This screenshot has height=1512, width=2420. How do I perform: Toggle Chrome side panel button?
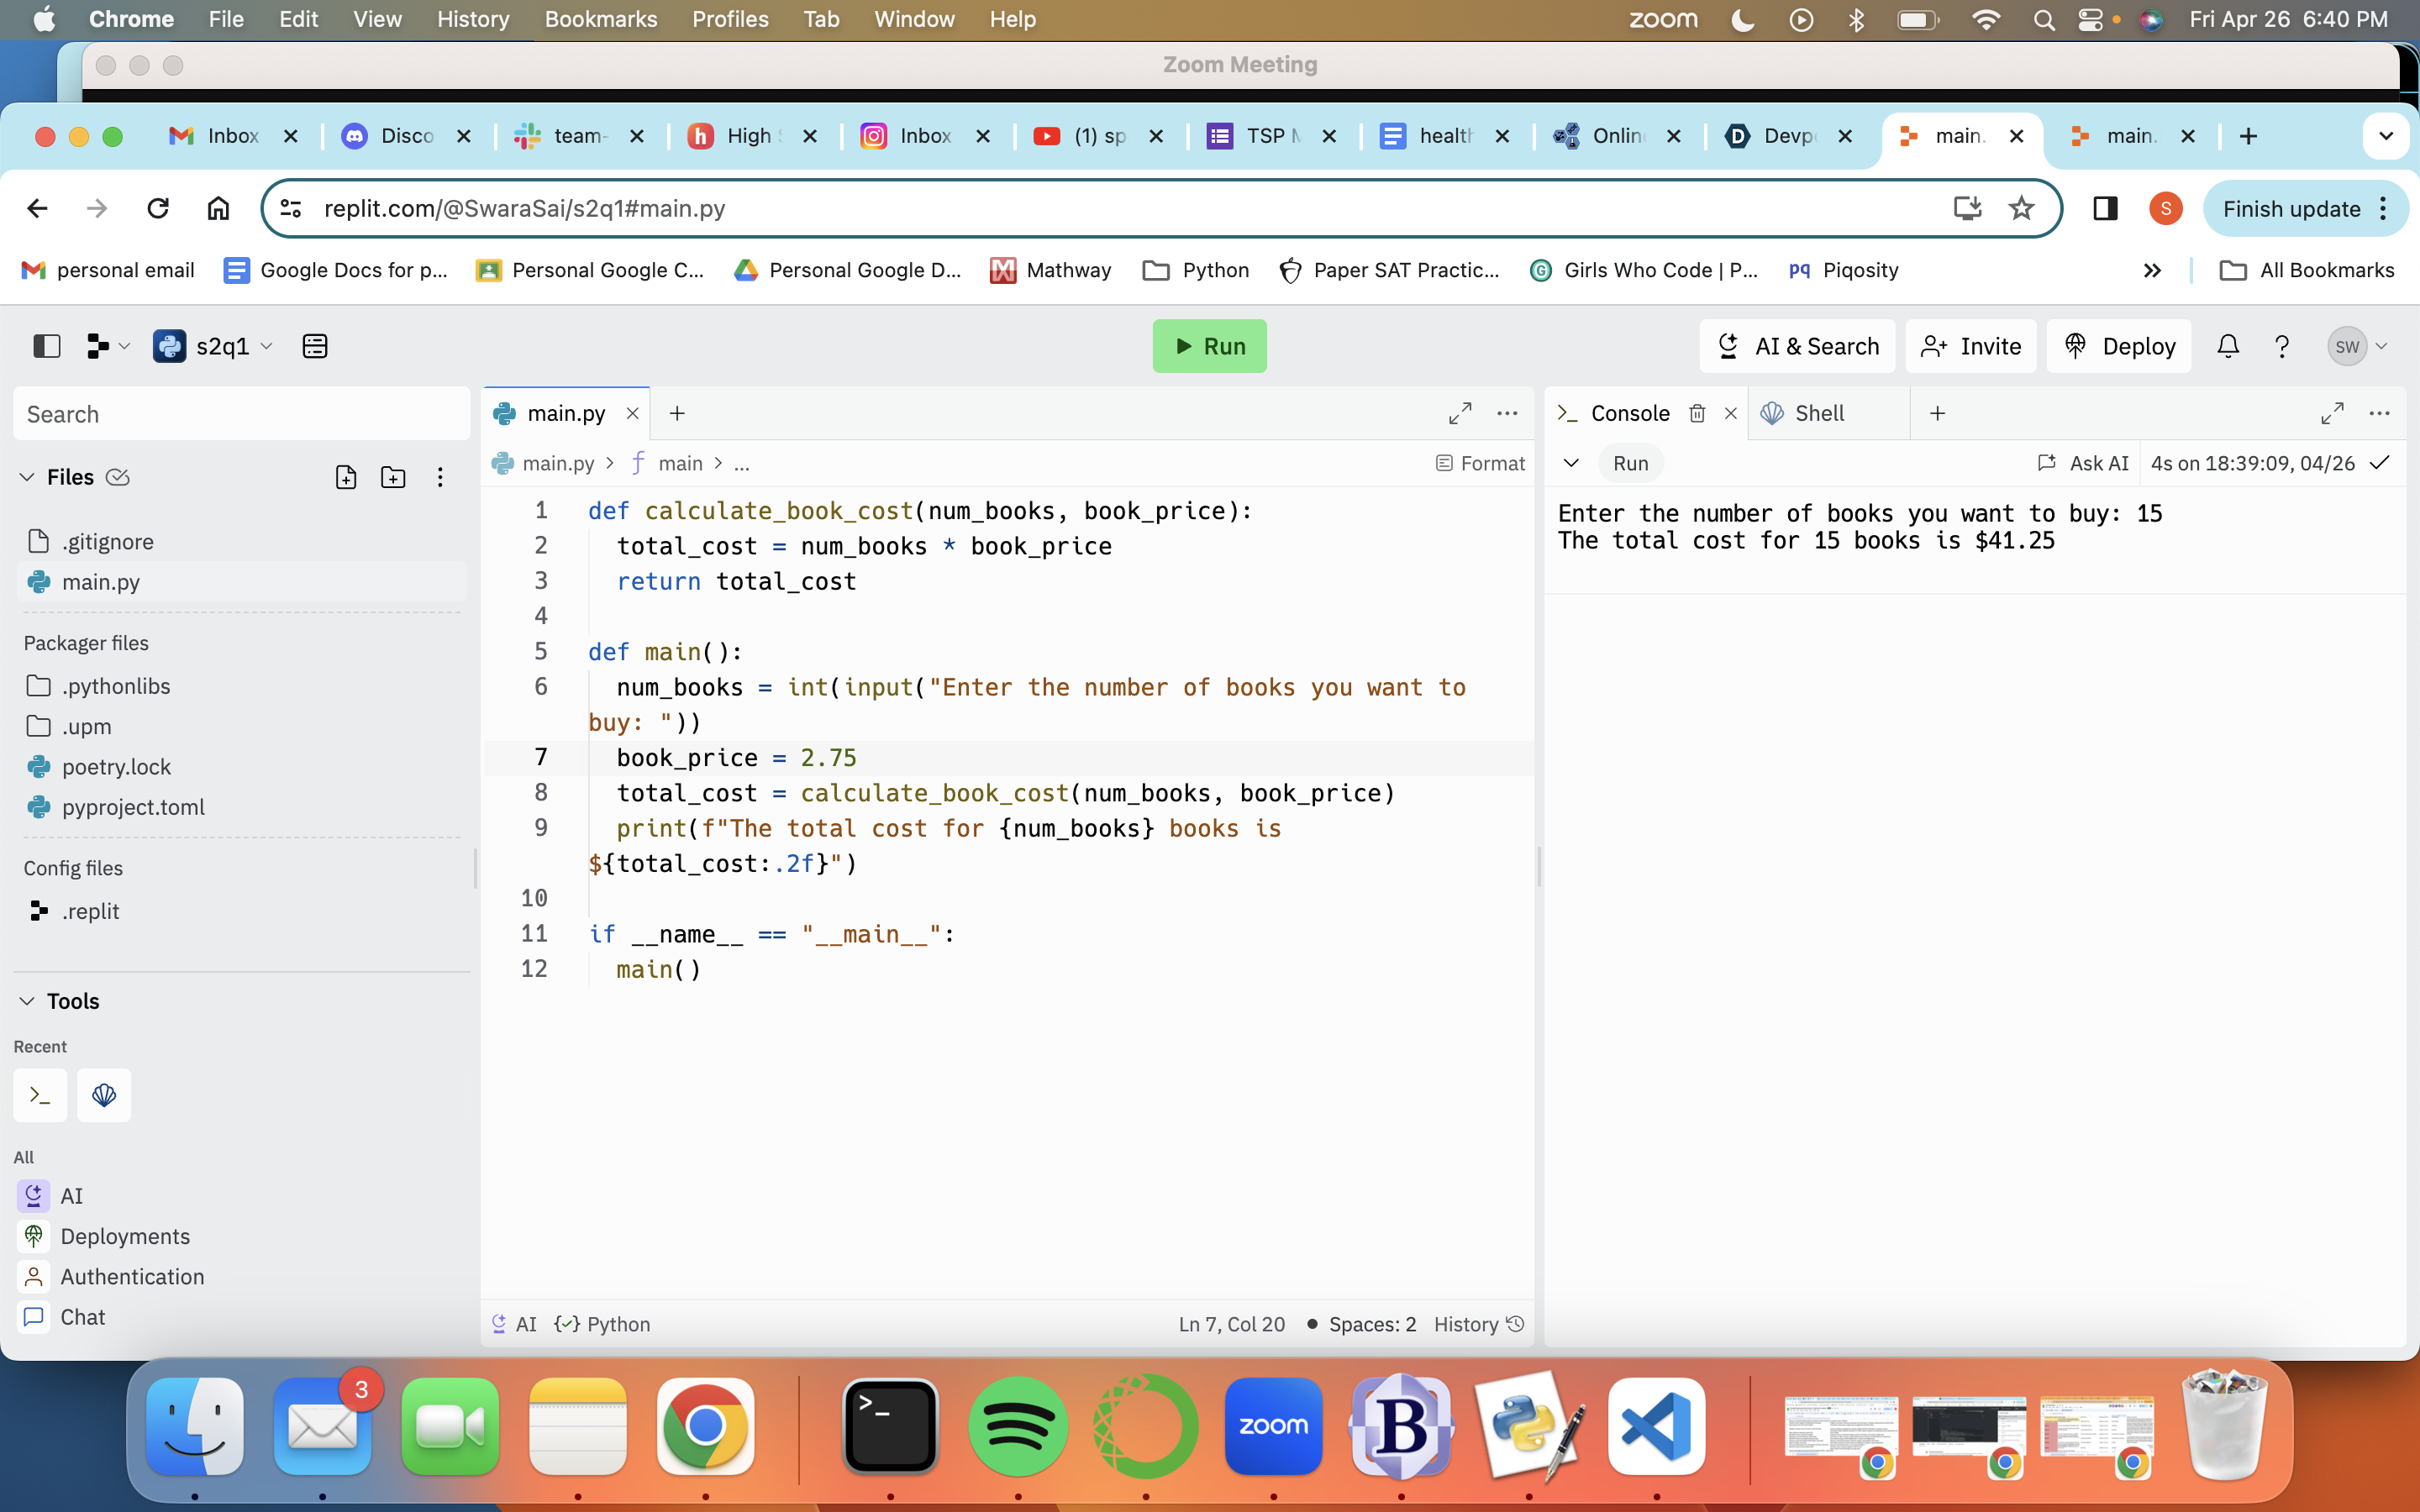(x=2105, y=208)
